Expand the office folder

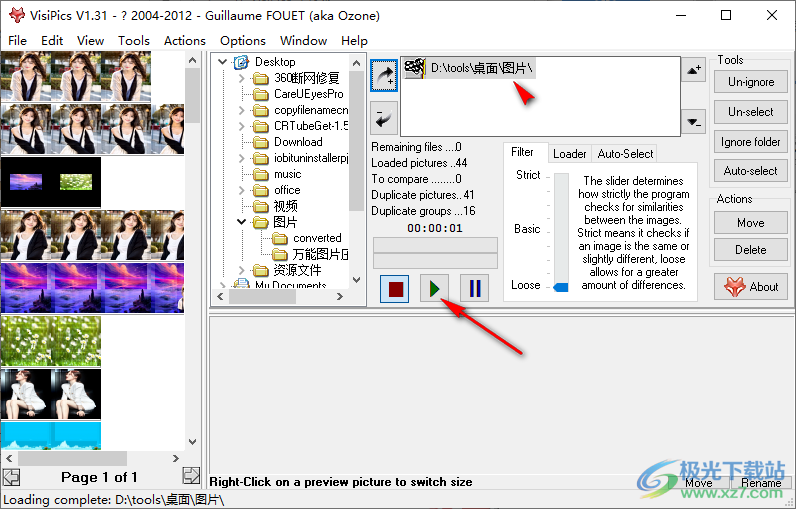[242, 190]
